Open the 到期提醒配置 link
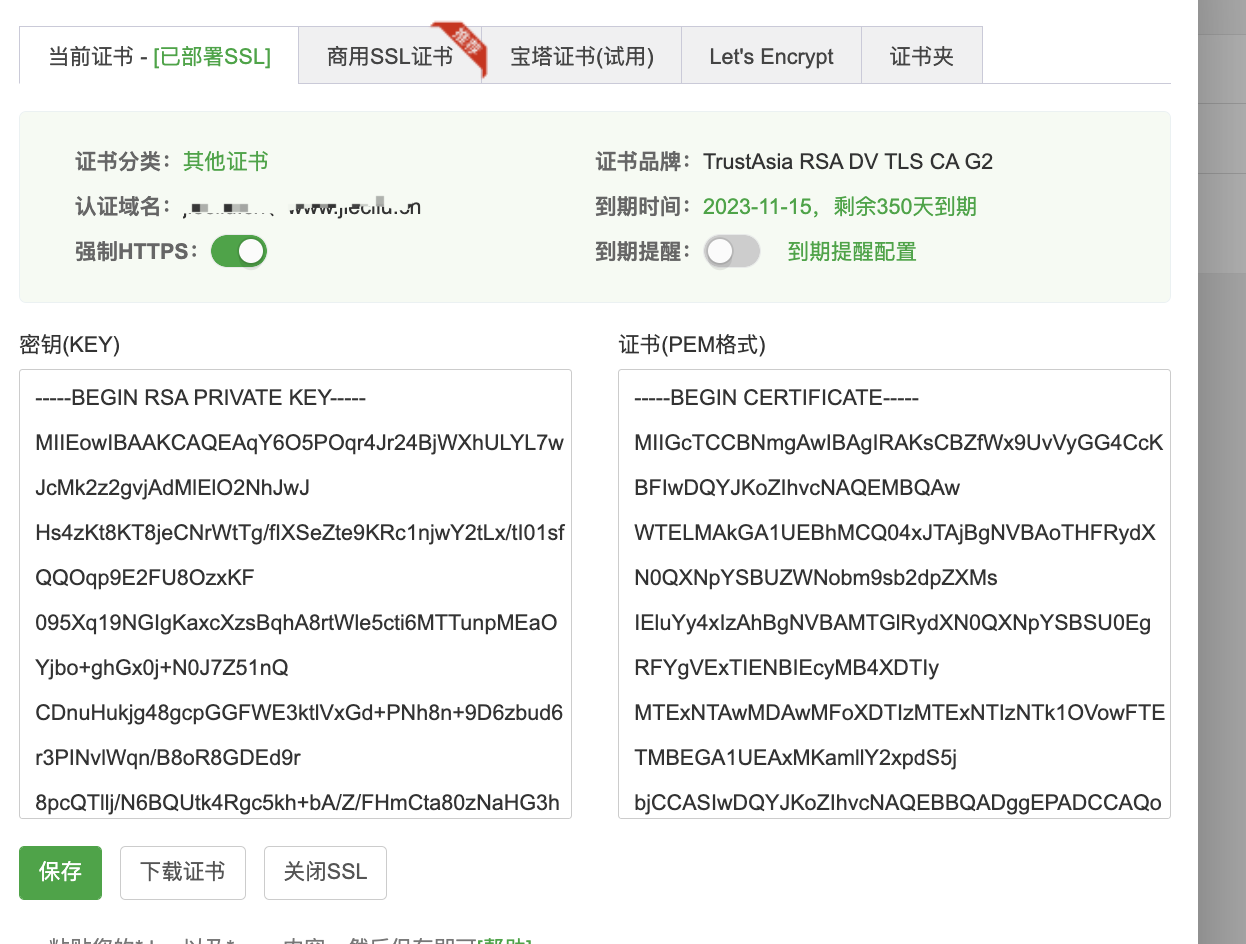Screen dimensions: 1246x944 point(853,252)
